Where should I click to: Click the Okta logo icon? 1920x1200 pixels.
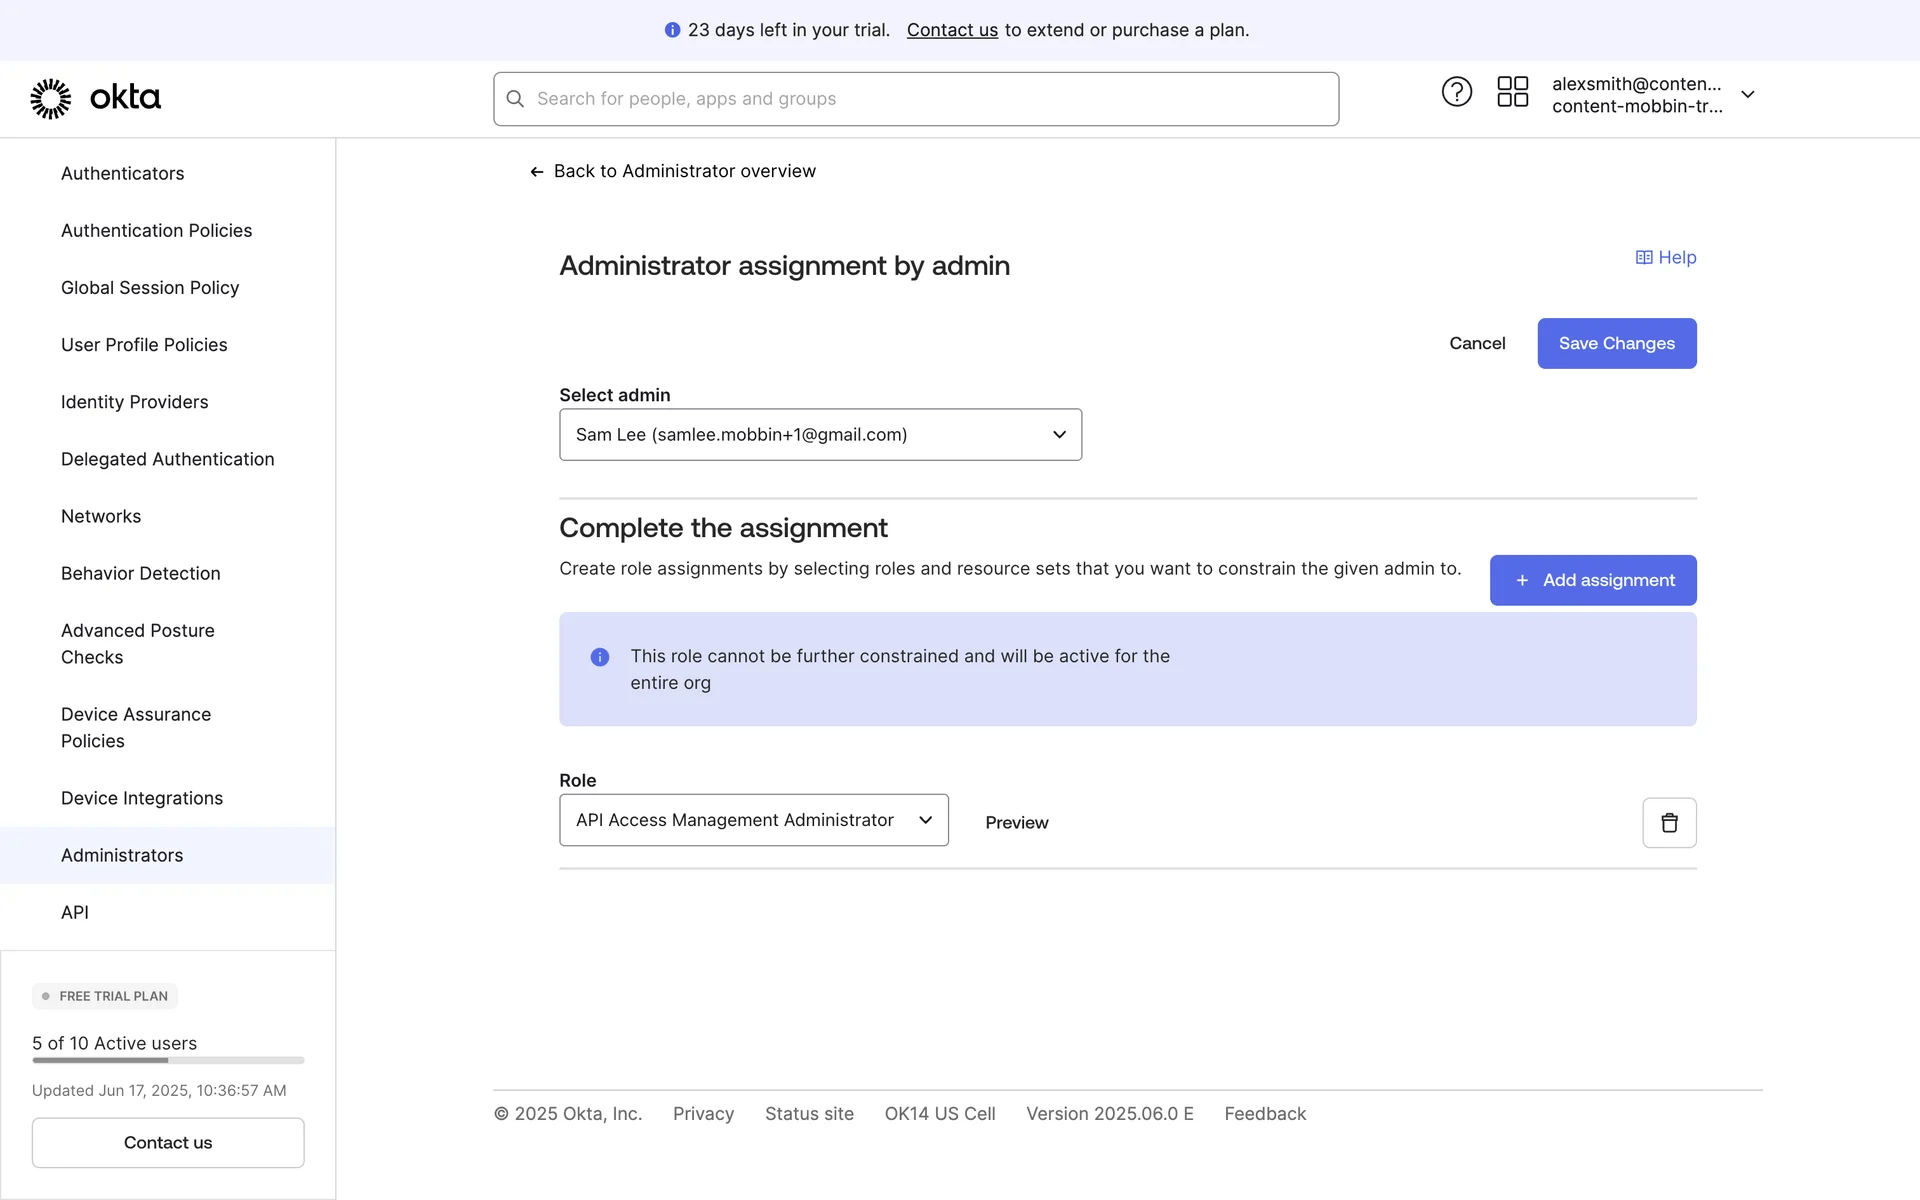(x=50, y=98)
